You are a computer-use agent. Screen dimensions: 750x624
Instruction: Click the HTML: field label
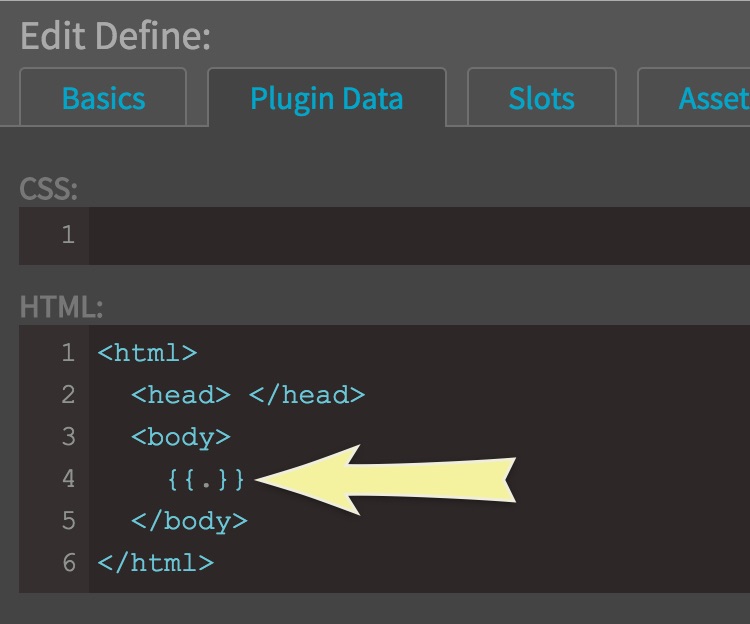click(60, 307)
